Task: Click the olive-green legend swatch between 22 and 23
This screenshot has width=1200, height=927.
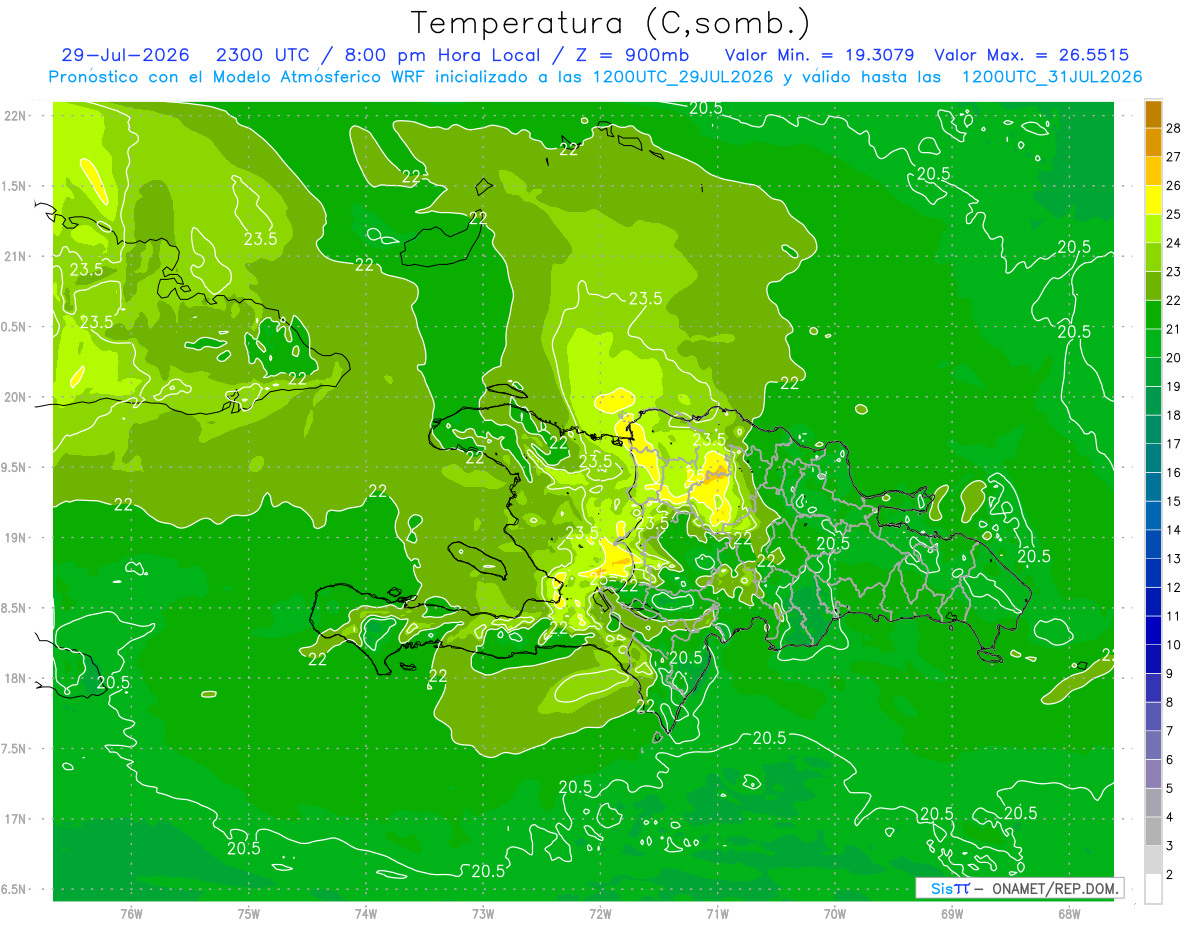Action: click(x=1153, y=286)
